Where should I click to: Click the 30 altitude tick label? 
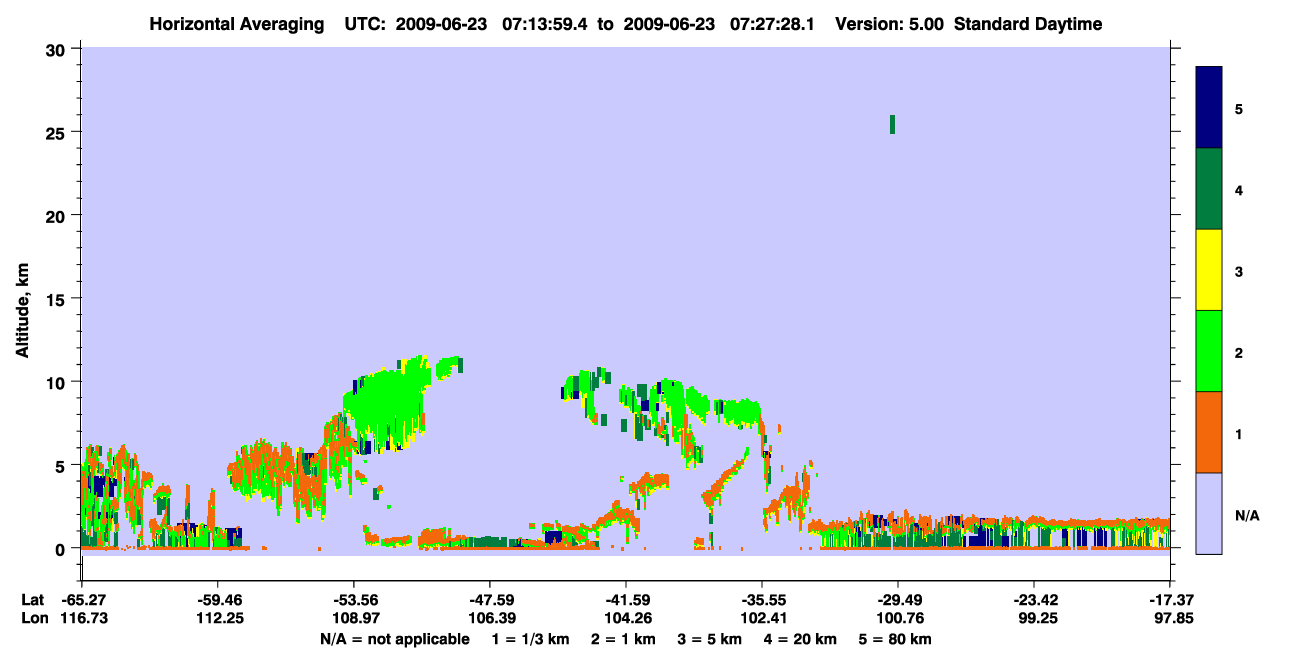click(58, 49)
